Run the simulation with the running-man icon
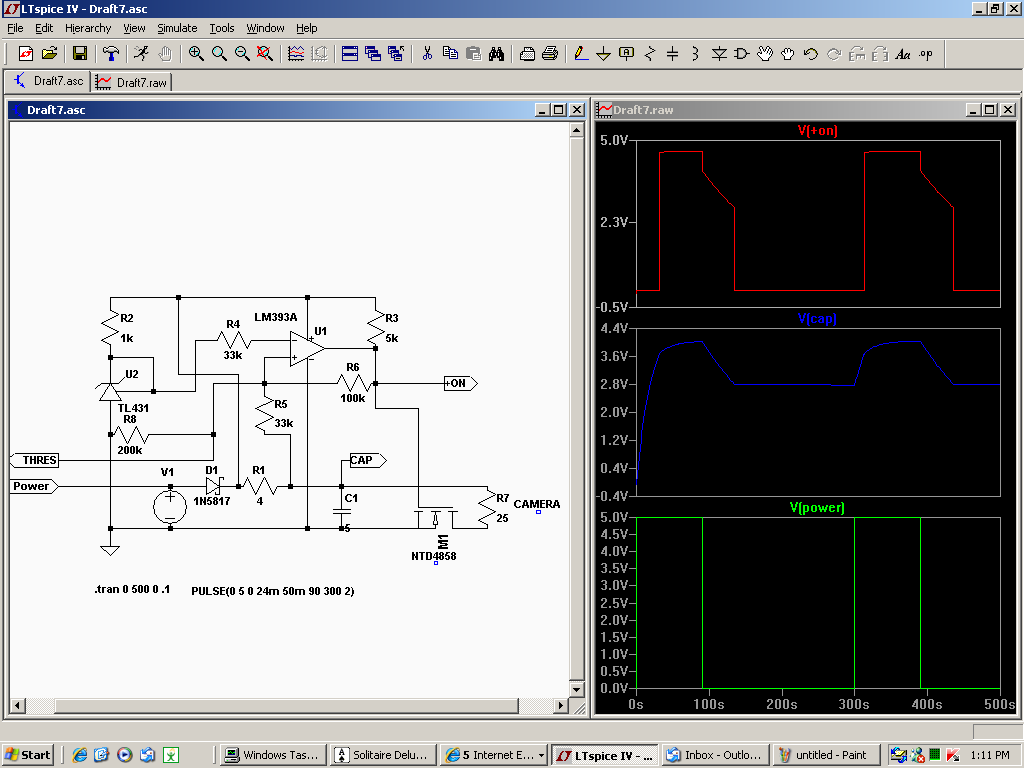1024x768 pixels. tap(141, 54)
